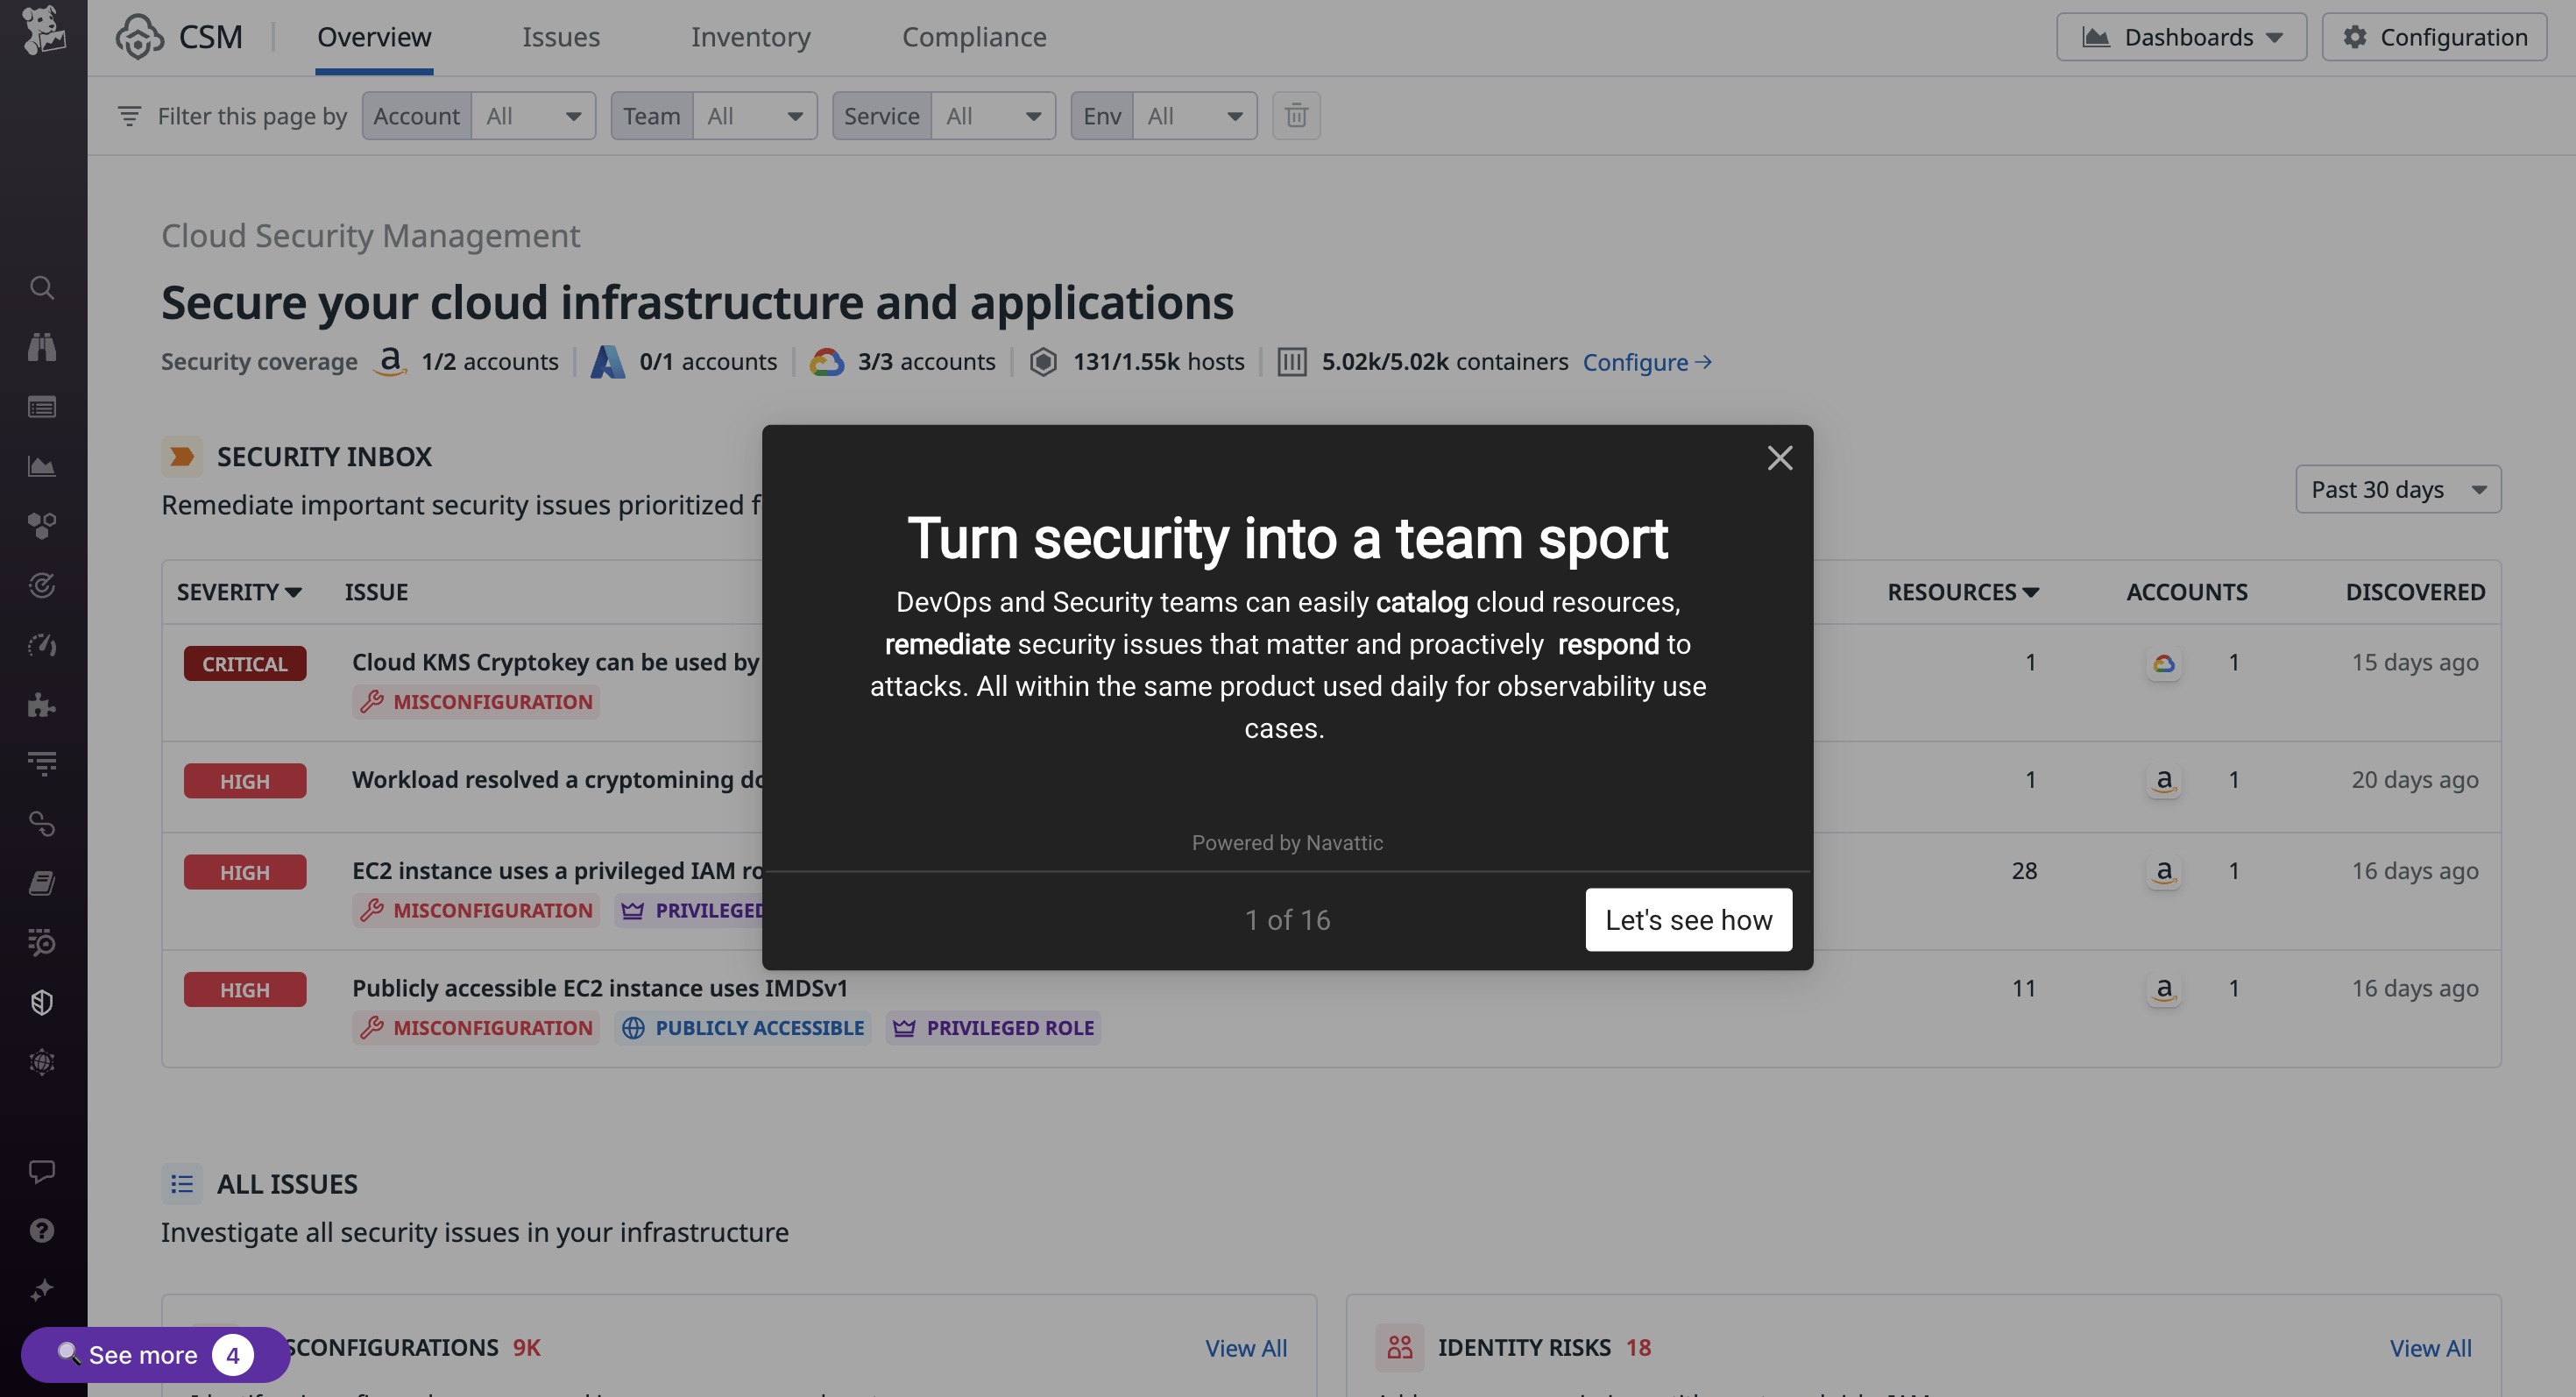Click the Let's see how button
2576x1397 pixels.
(x=1688, y=919)
